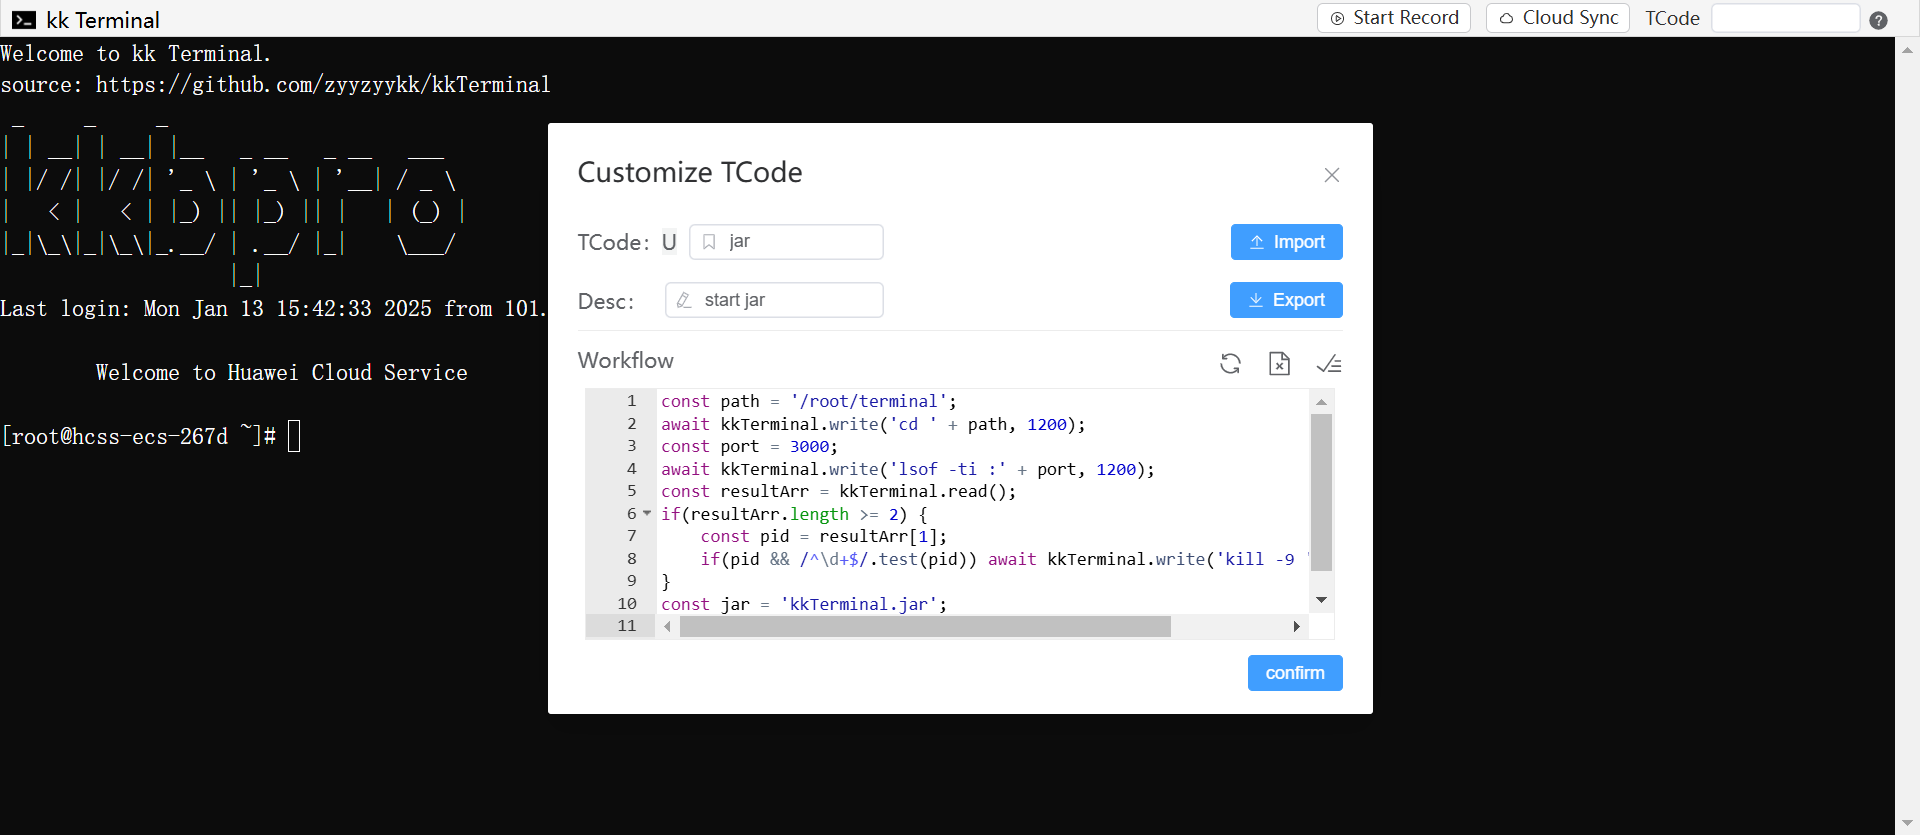
Task: Click the code editor scroll up arrow
Action: [x=1321, y=401]
